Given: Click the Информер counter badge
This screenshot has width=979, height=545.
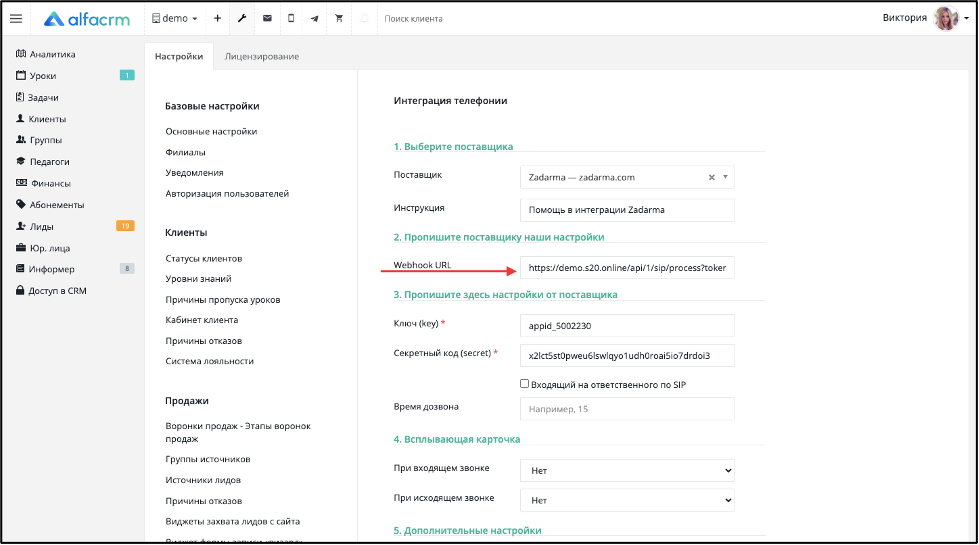Looking at the screenshot, I should tap(127, 268).
